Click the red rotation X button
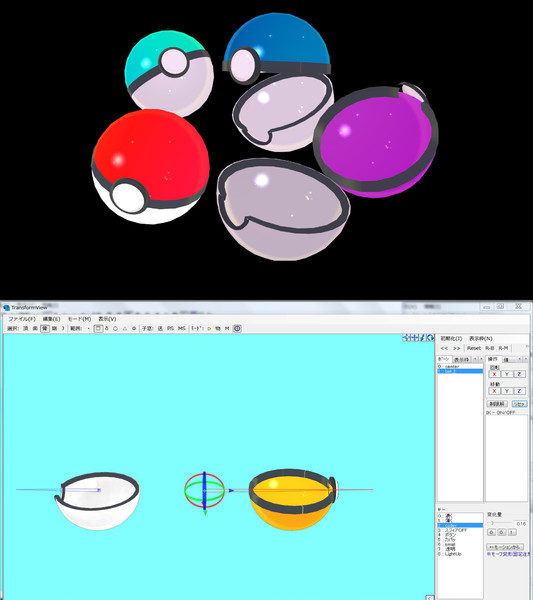 point(494,374)
